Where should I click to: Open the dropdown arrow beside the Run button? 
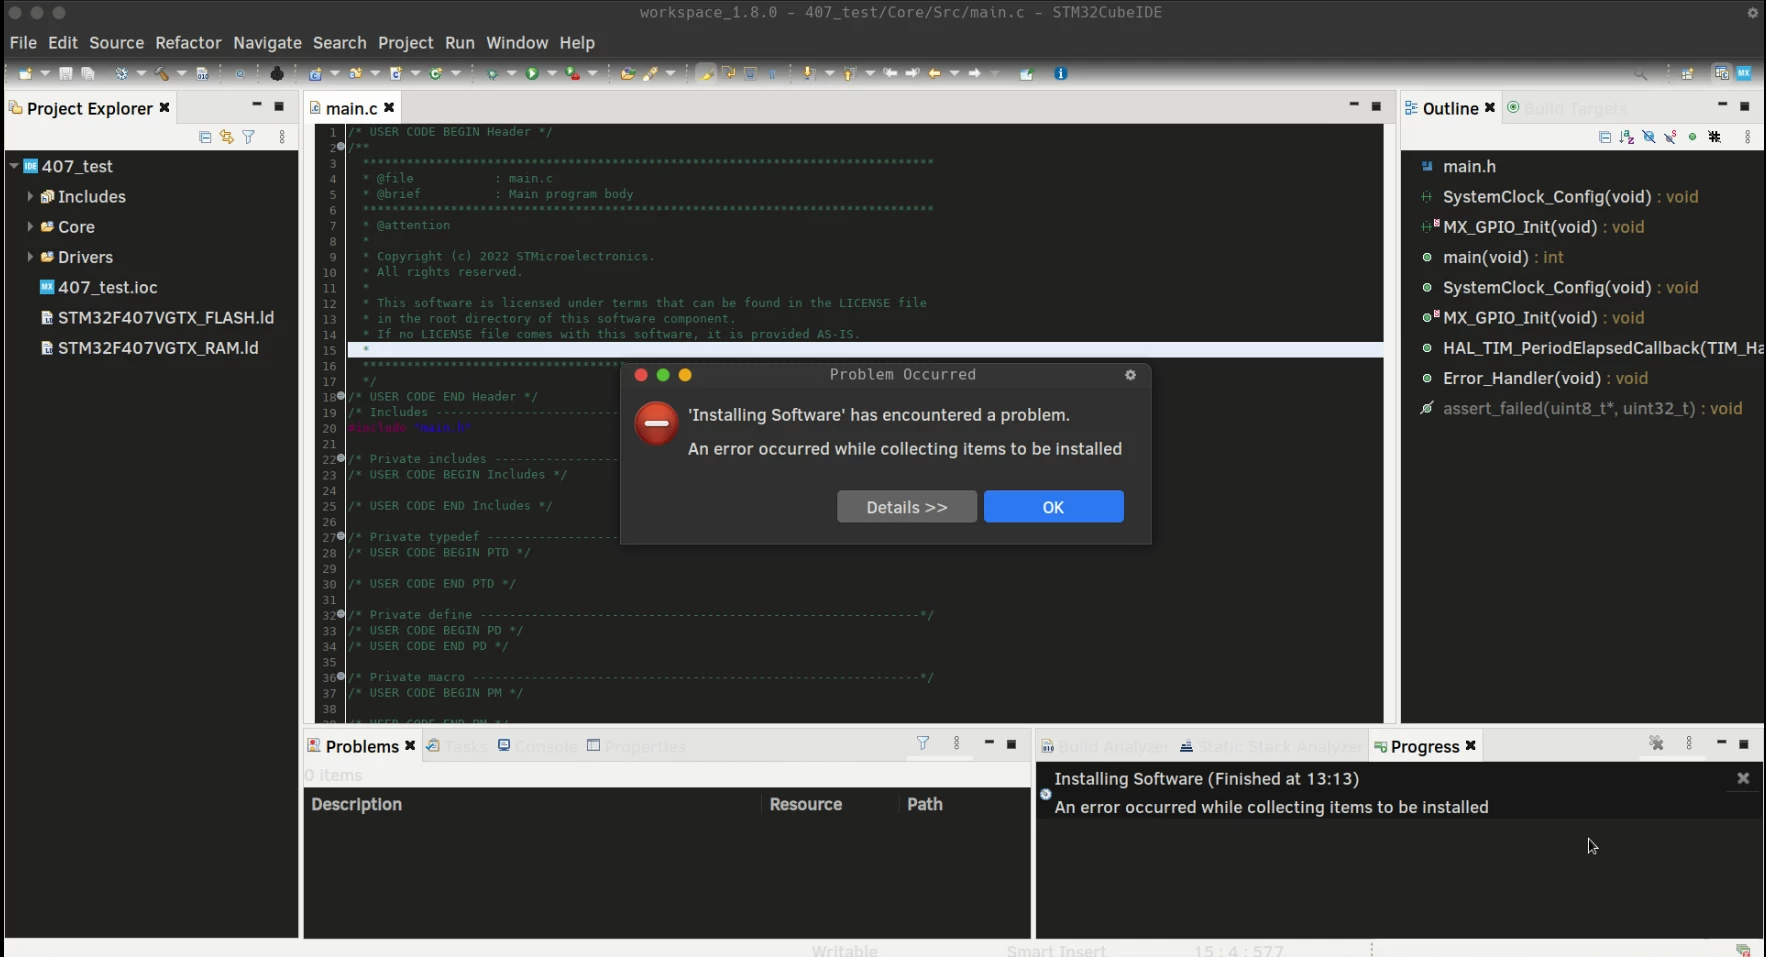click(x=551, y=73)
